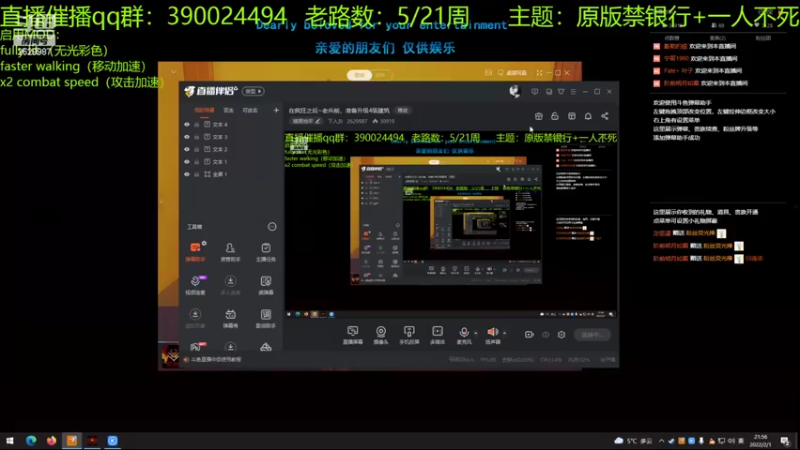Add a 多媒体 multimedia source
This screenshot has width=800, height=450.
pyautogui.click(x=438, y=335)
